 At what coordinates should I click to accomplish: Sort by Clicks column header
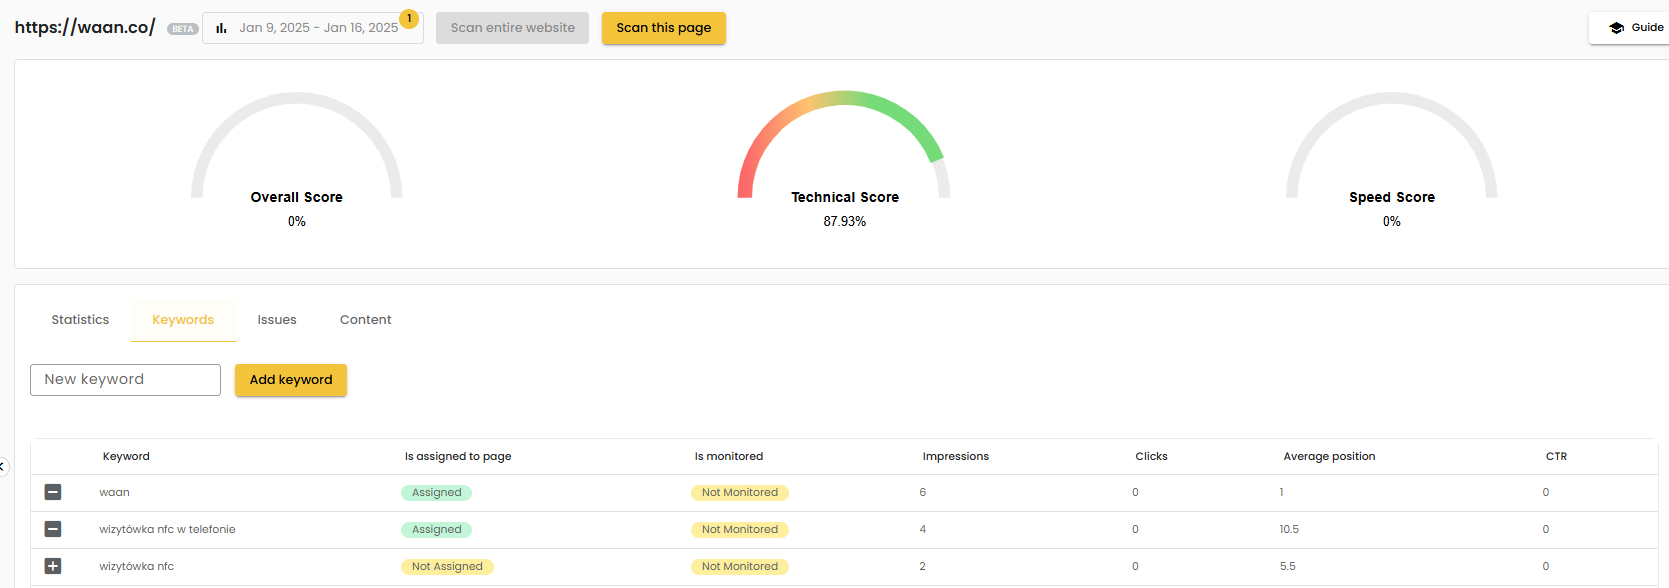[x=1151, y=456]
